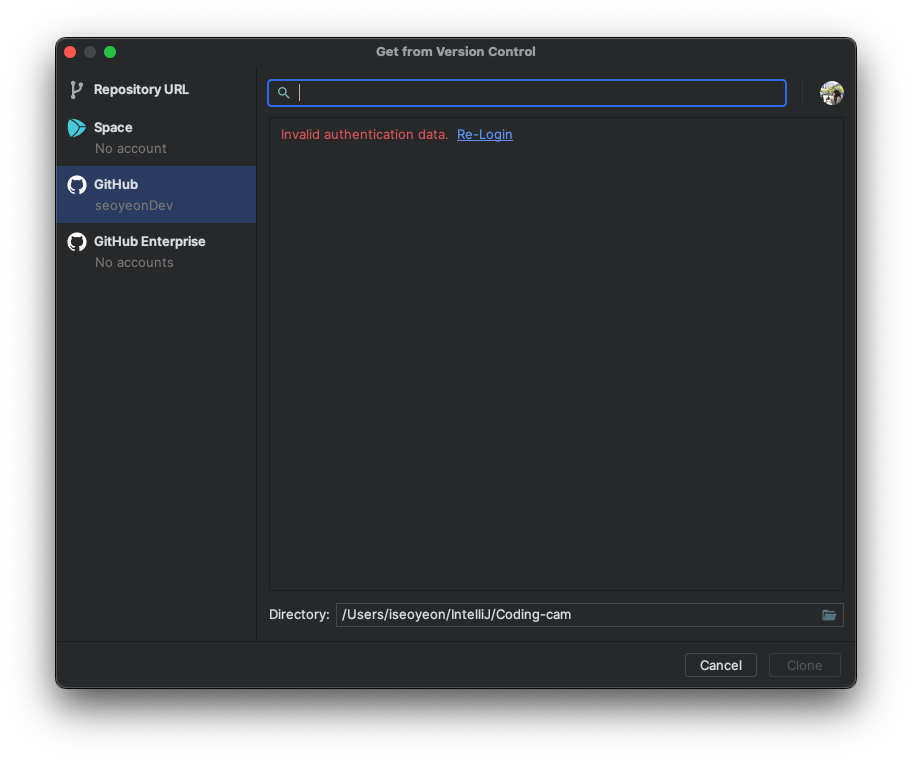Select the Space provider entry
Screen dimensions: 912x762
[156, 137]
